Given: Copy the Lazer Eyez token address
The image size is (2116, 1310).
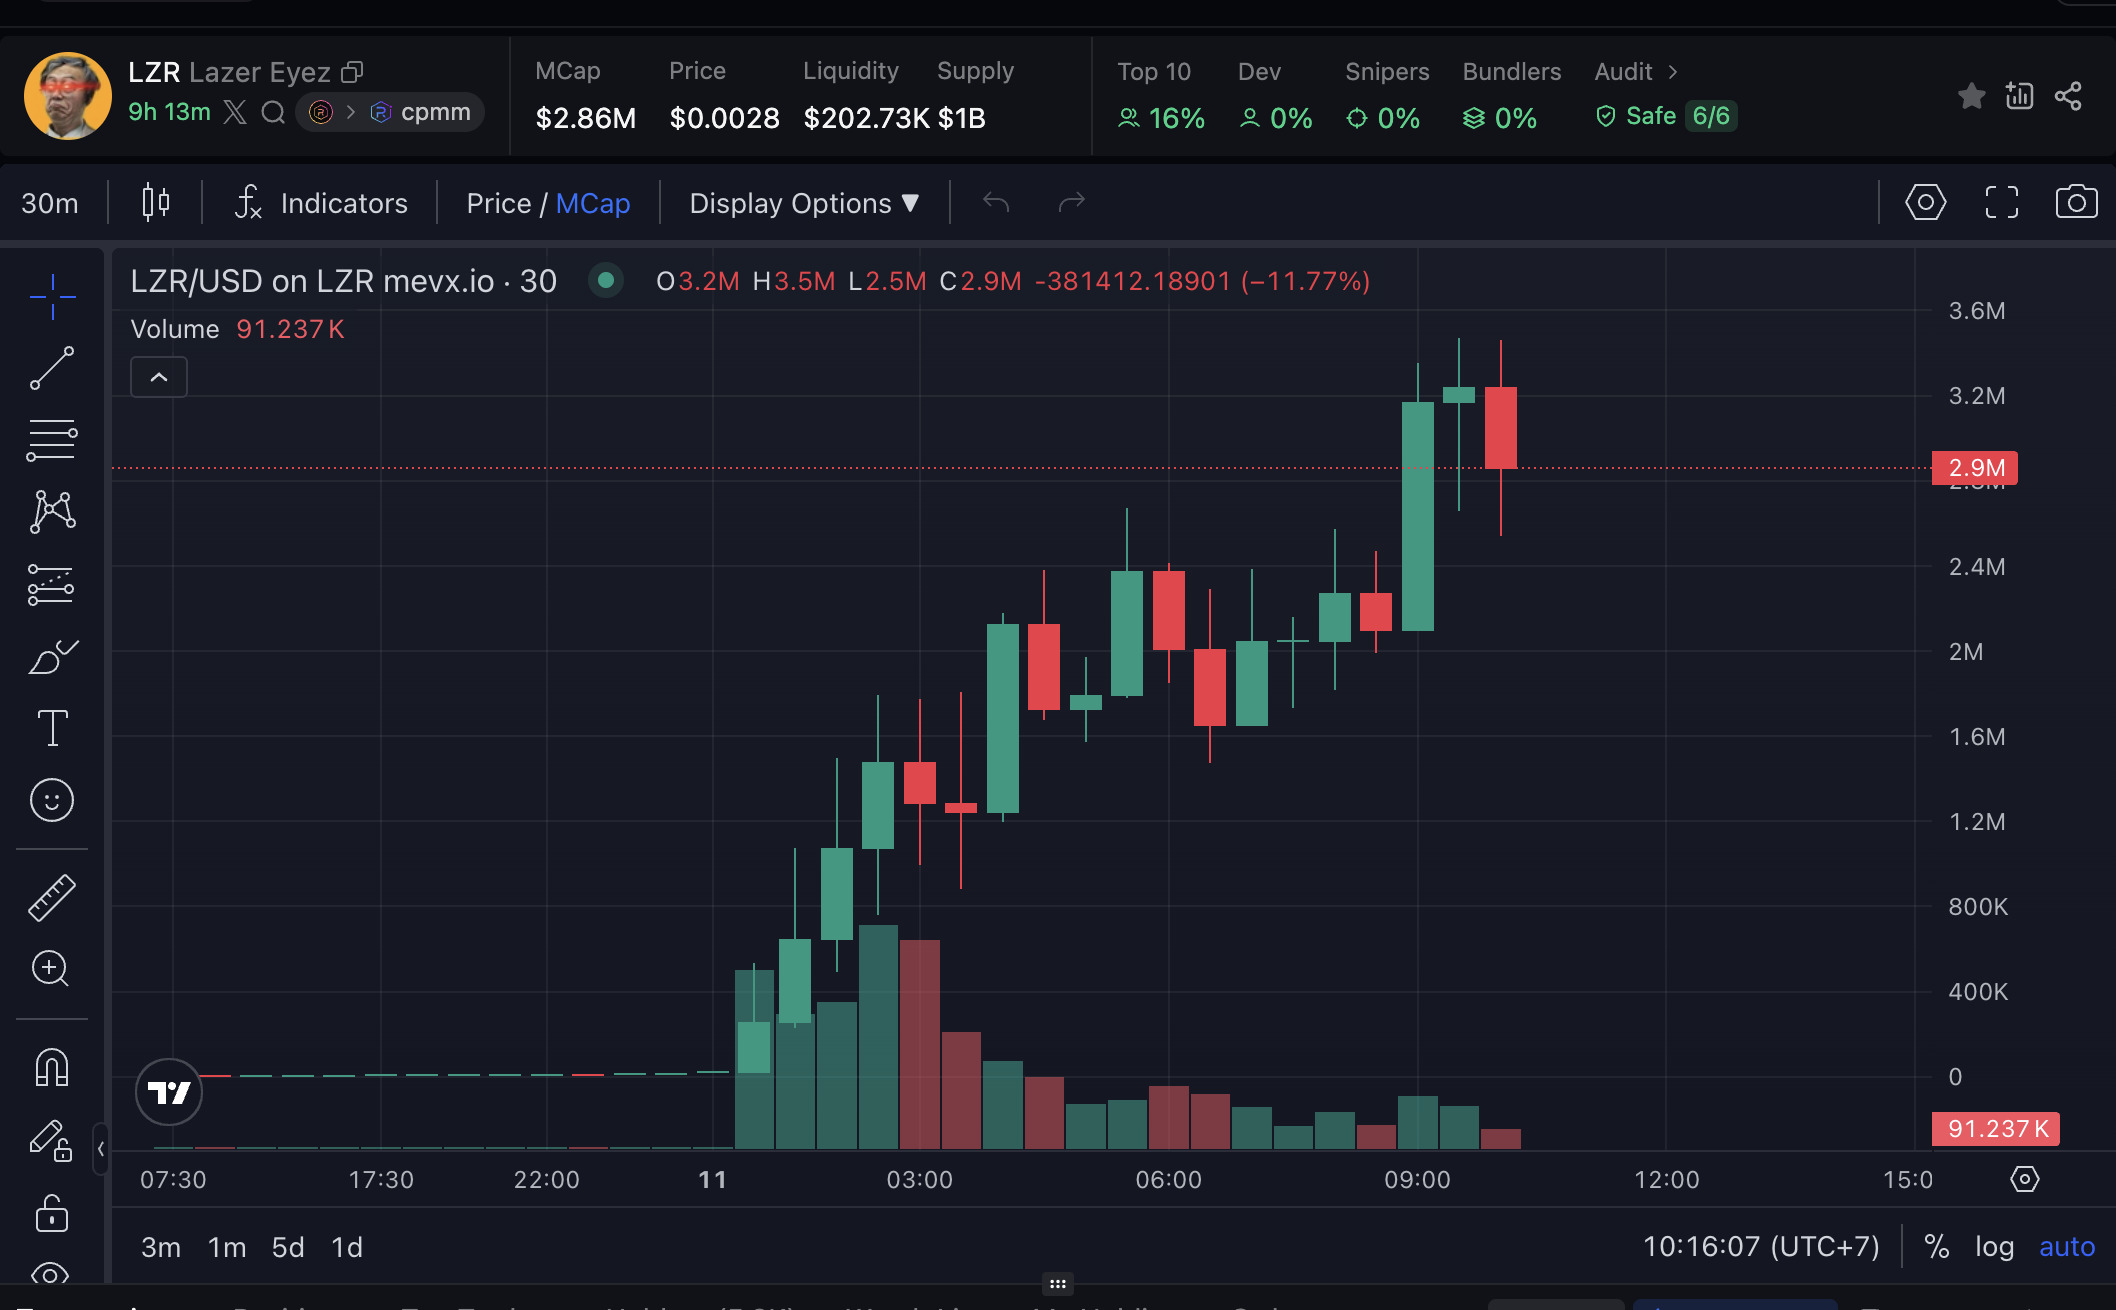Looking at the screenshot, I should click(x=352, y=72).
